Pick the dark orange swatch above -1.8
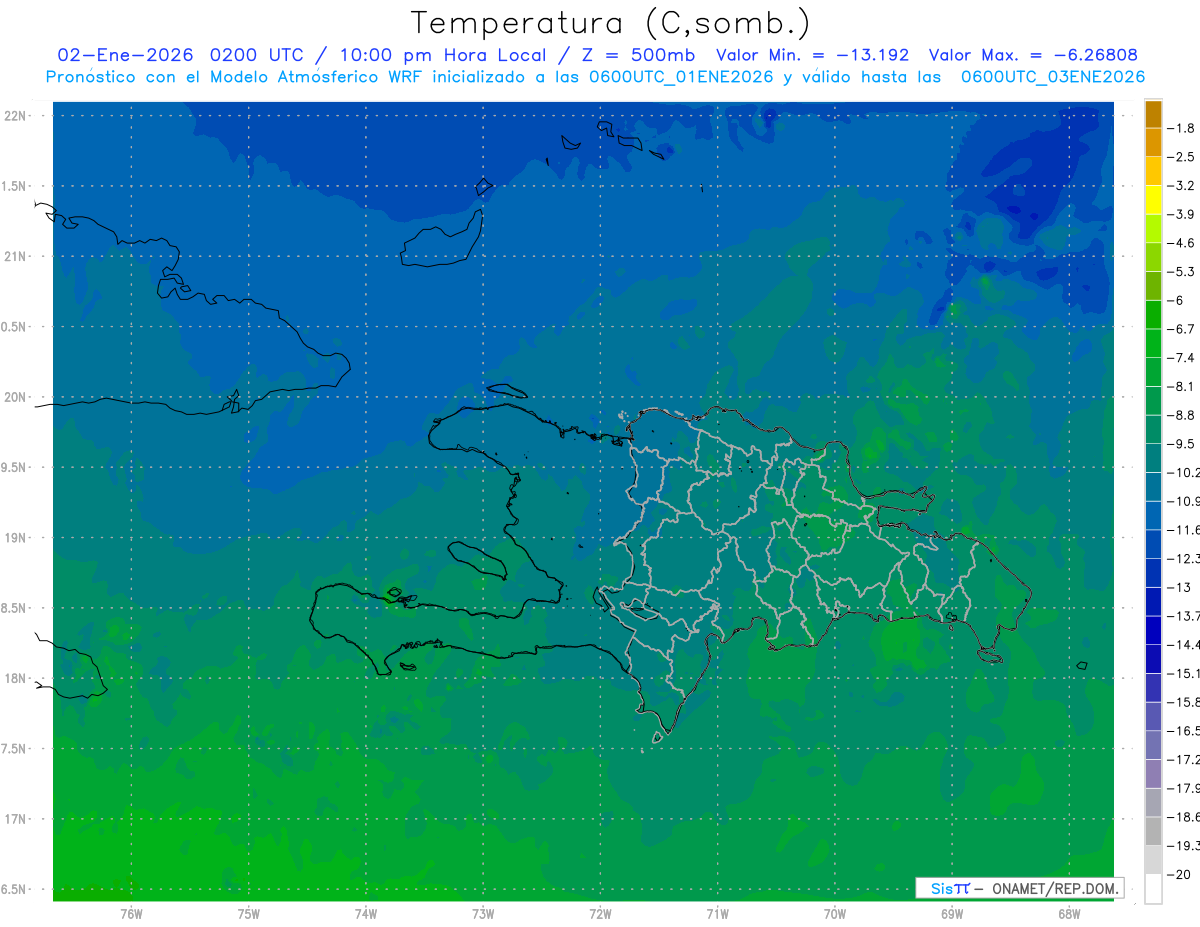The height and width of the screenshot is (927, 1200). [1153, 115]
